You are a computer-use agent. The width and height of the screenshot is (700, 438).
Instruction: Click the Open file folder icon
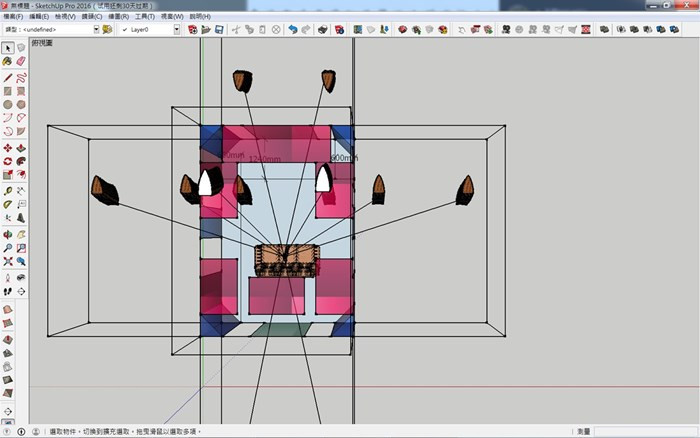tap(204, 30)
